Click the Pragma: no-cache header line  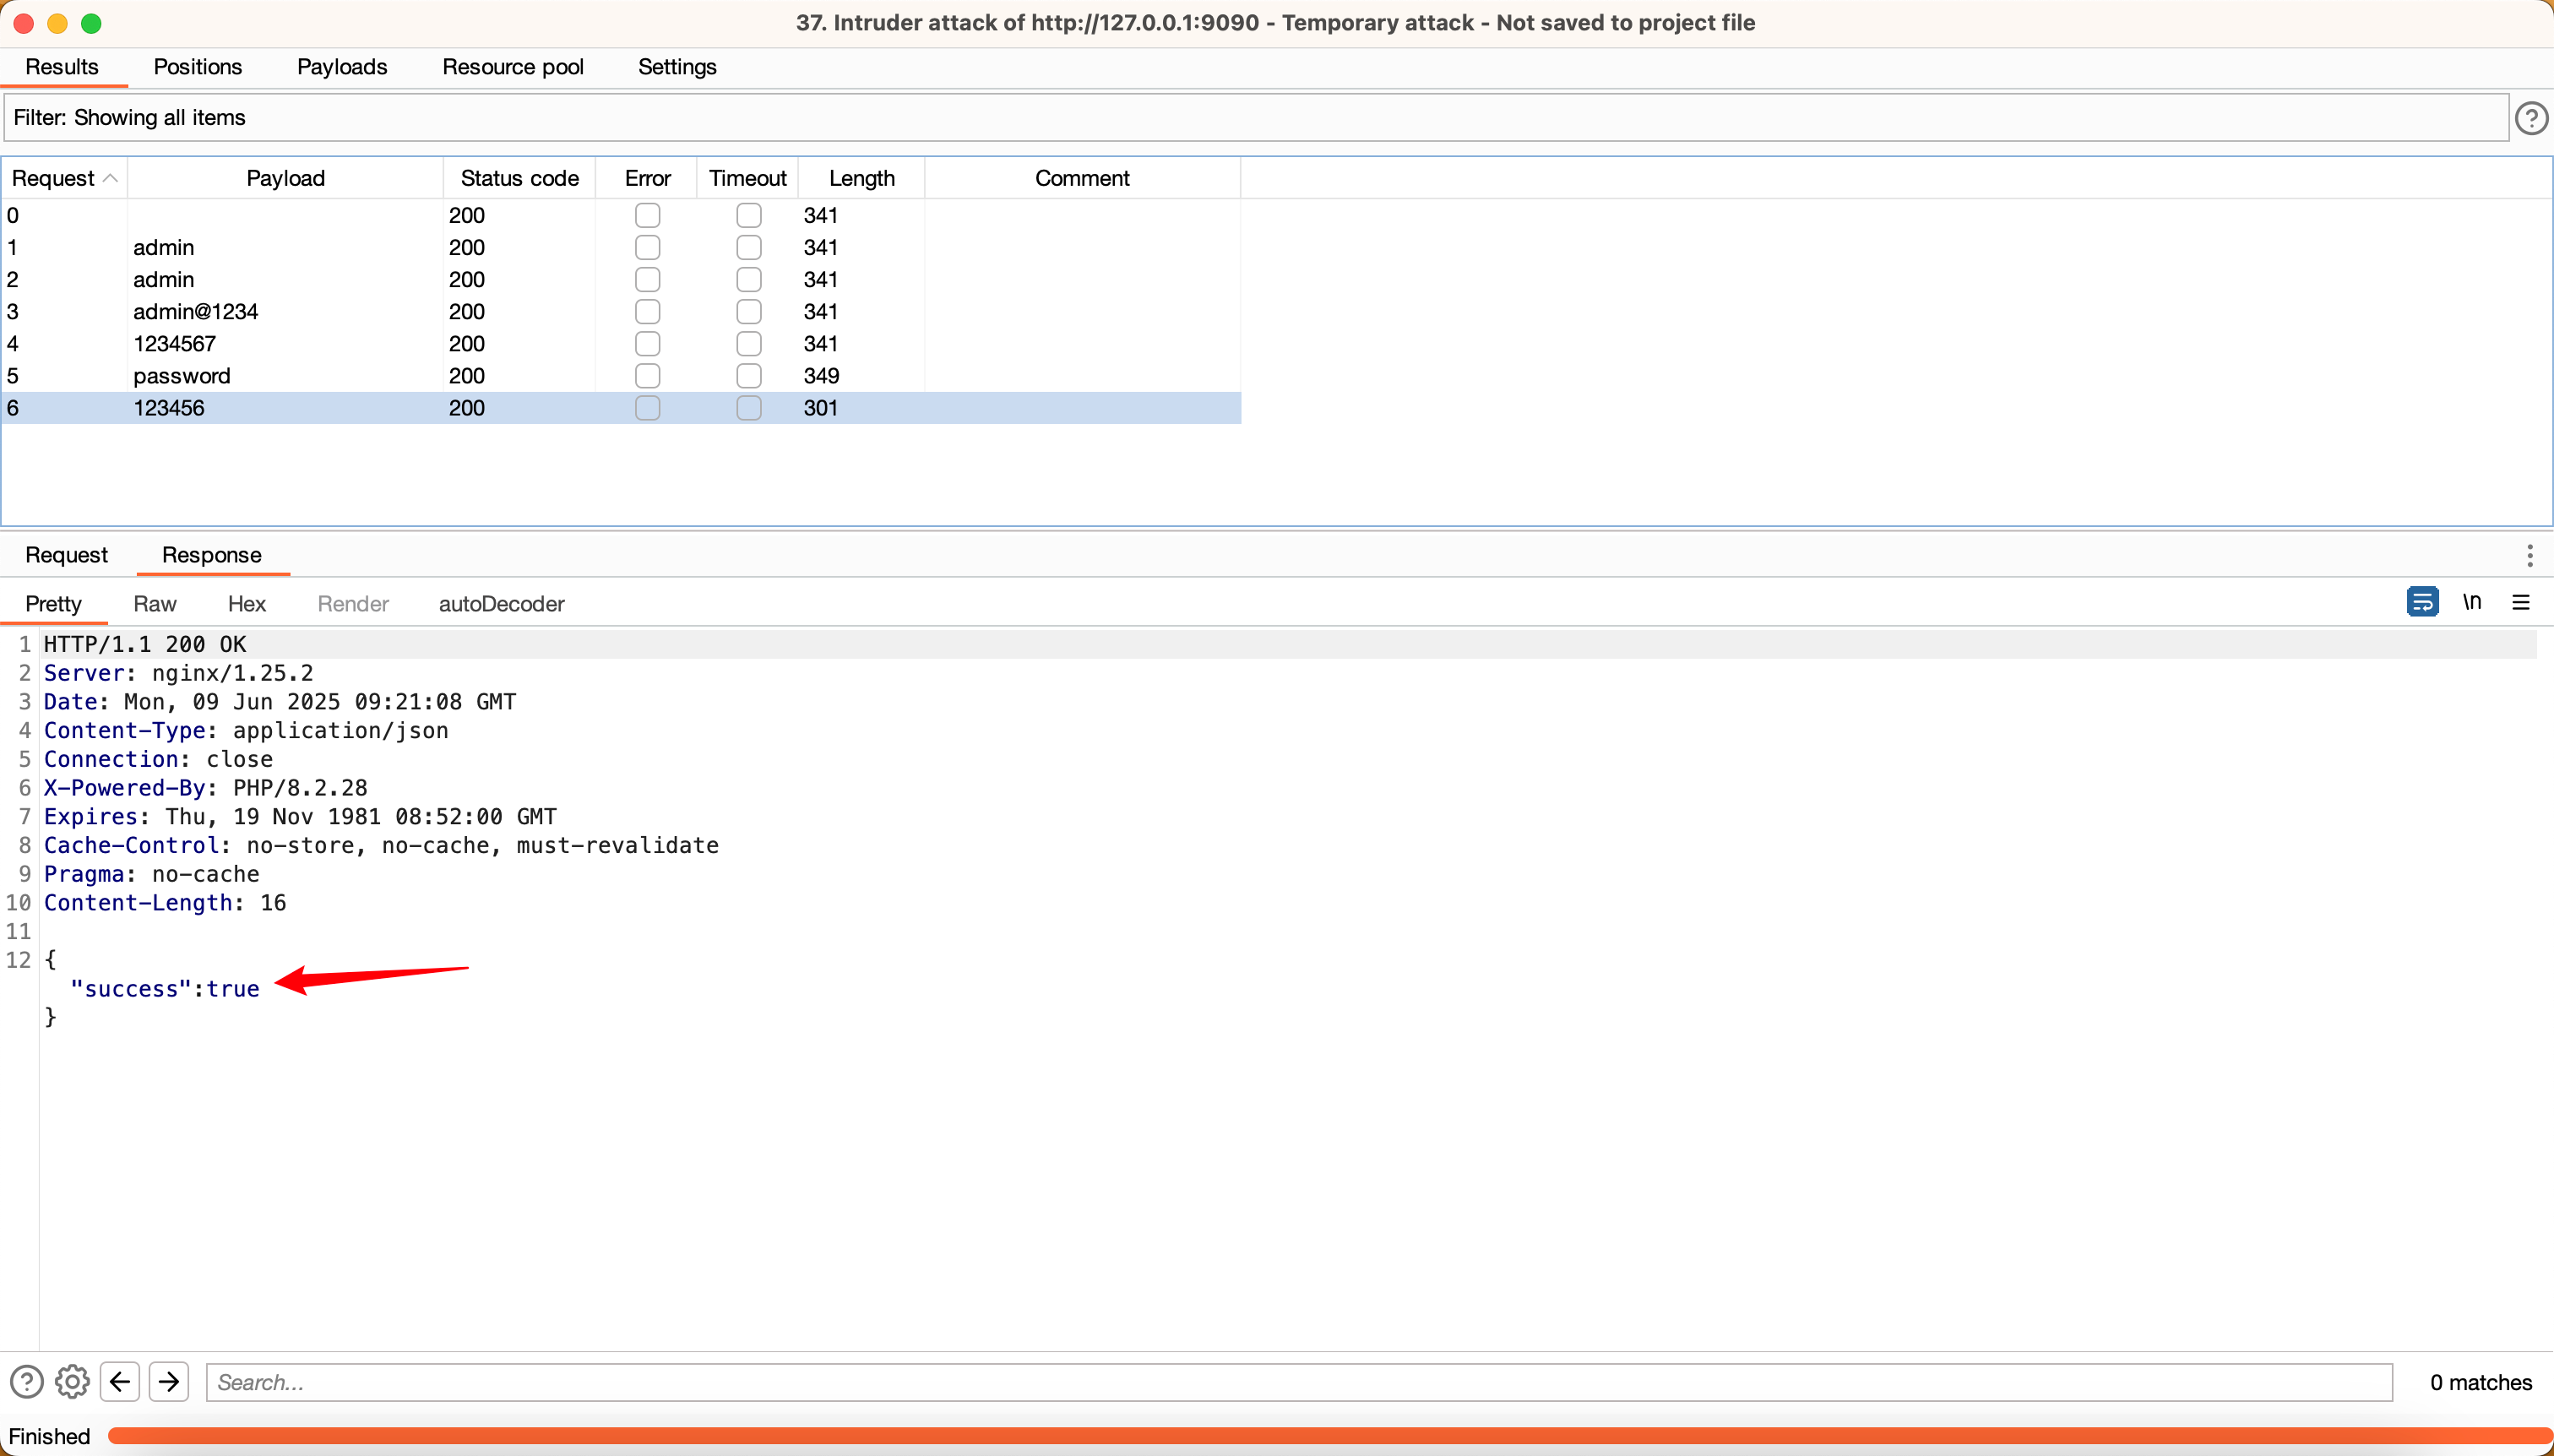(151, 874)
